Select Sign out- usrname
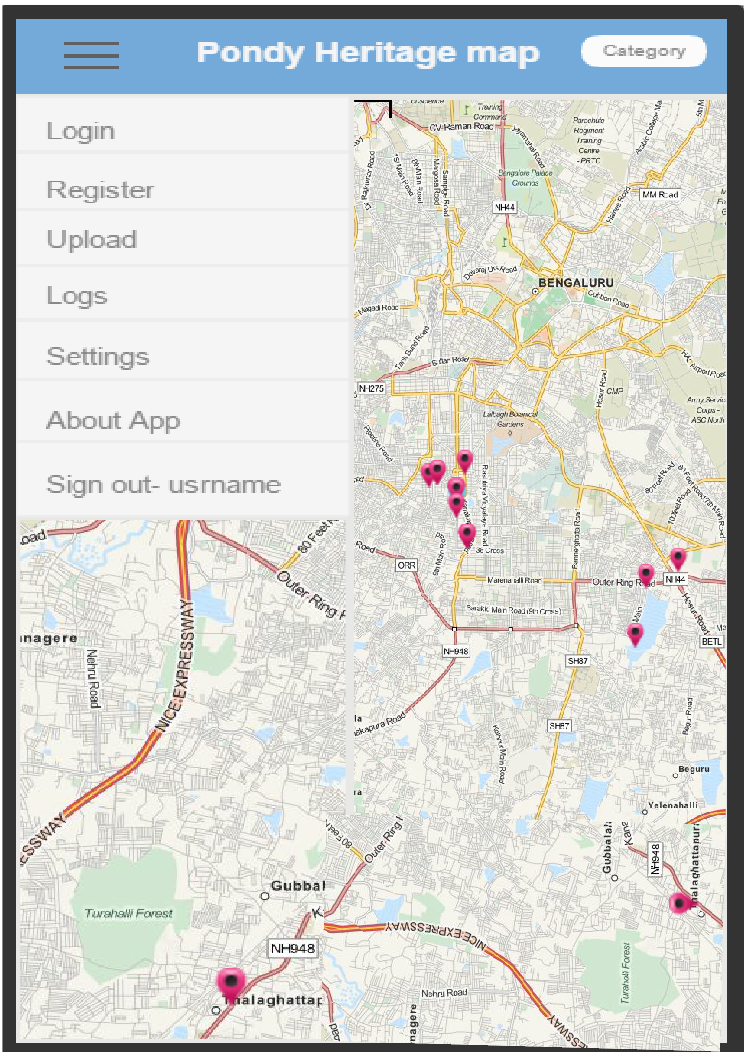This screenshot has width=744, height=1052. point(182,480)
